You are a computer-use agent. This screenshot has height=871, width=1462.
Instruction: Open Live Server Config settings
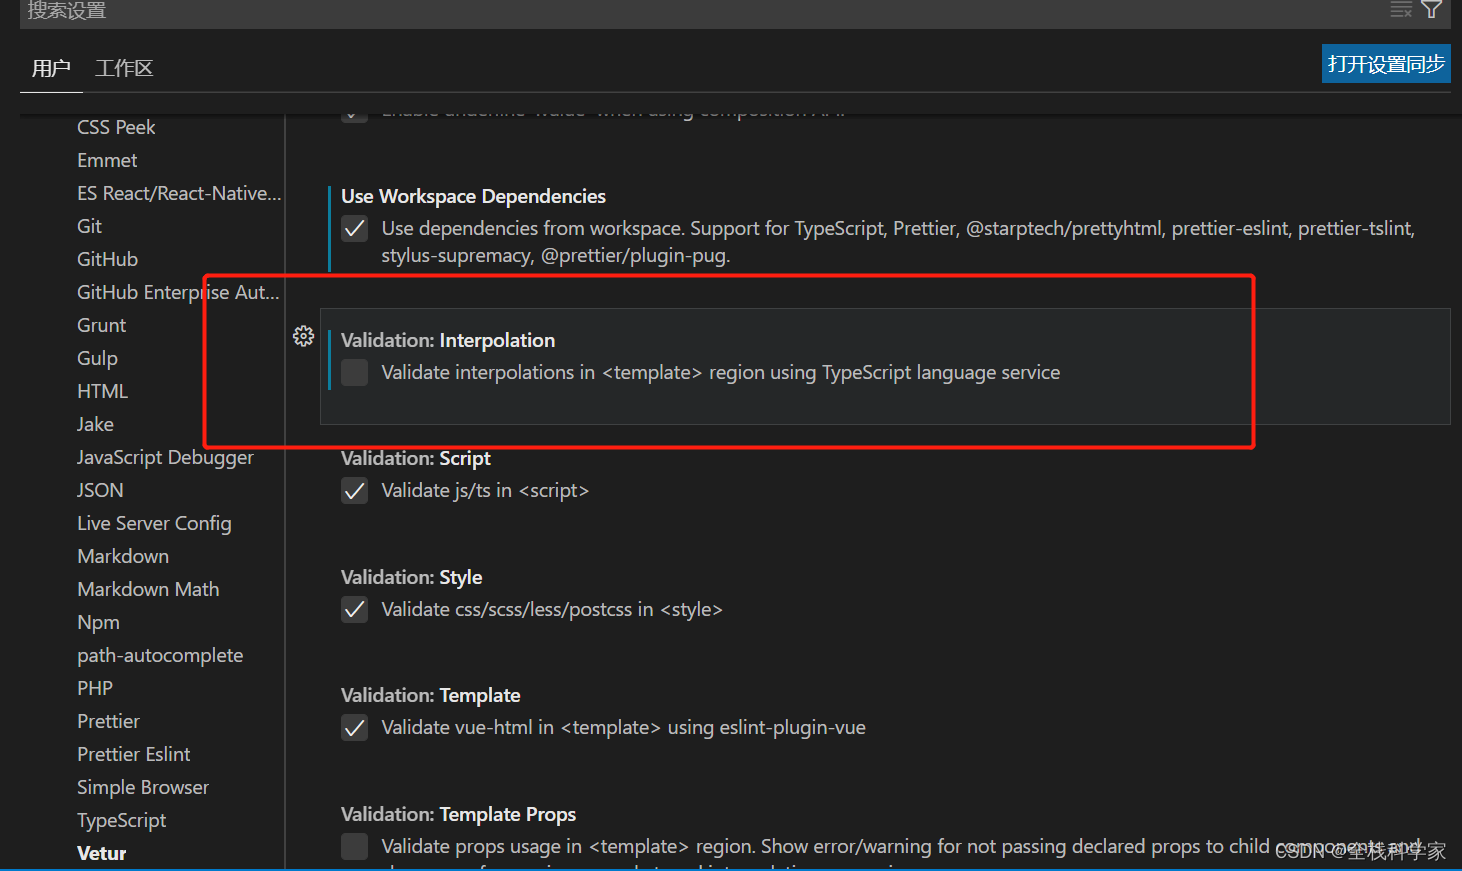[x=154, y=523]
